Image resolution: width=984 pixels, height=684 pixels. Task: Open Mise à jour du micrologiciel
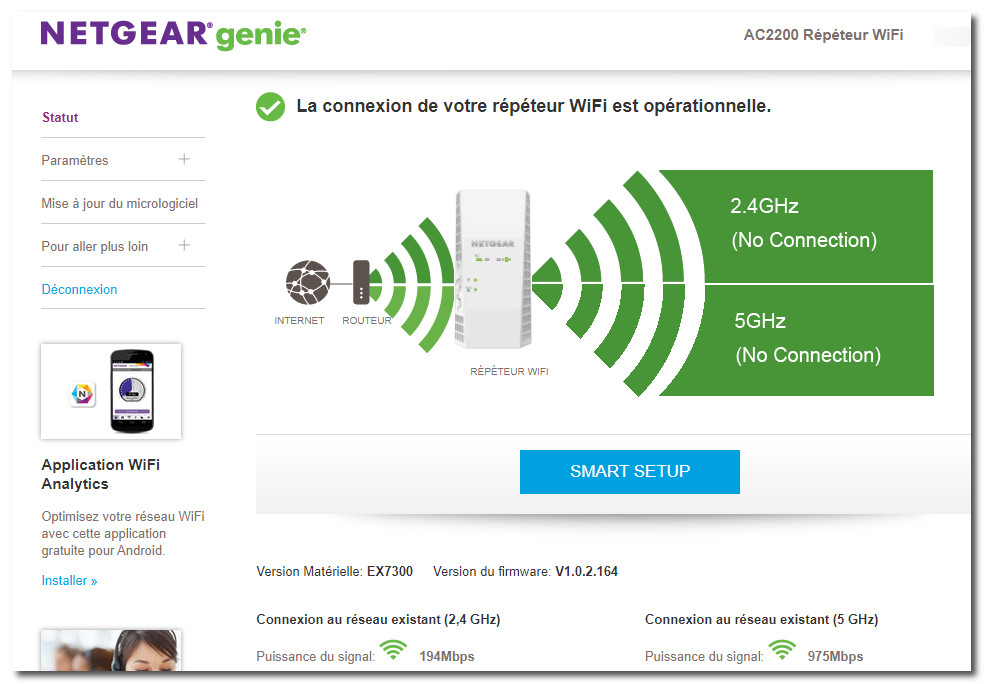point(119,203)
